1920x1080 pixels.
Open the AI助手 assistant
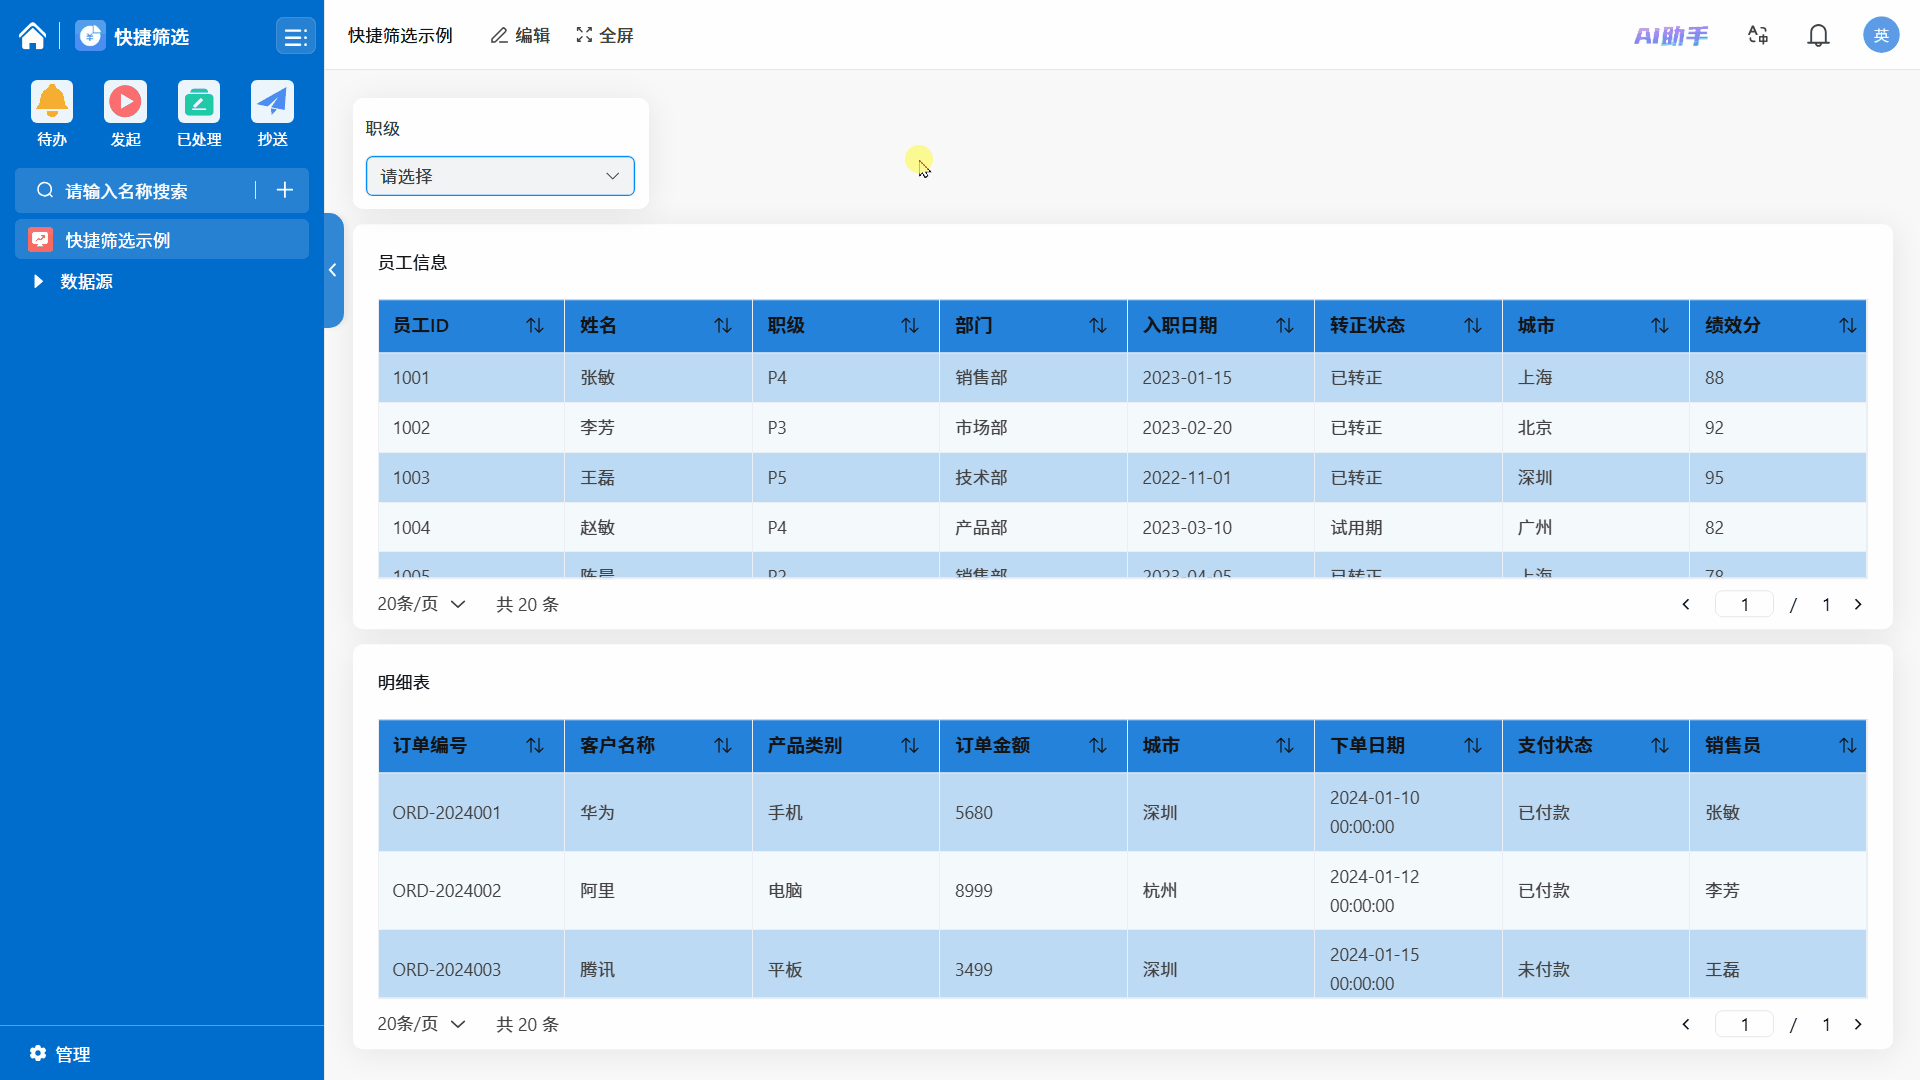pos(1671,36)
